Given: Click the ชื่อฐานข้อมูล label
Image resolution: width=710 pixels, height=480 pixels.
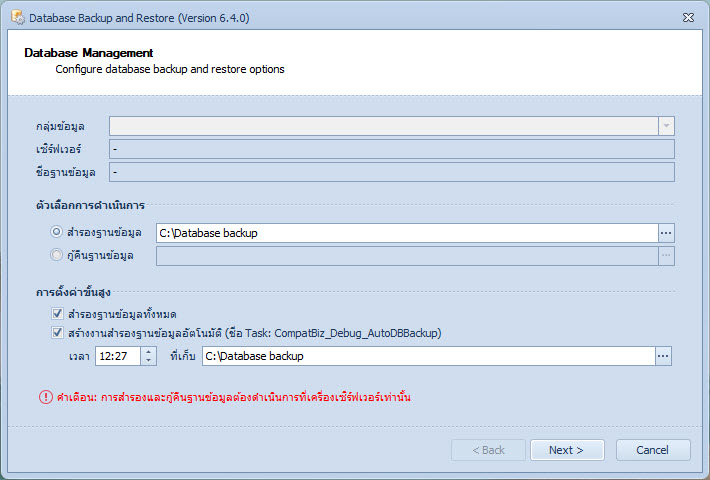Looking at the screenshot, I should [66, 172].
